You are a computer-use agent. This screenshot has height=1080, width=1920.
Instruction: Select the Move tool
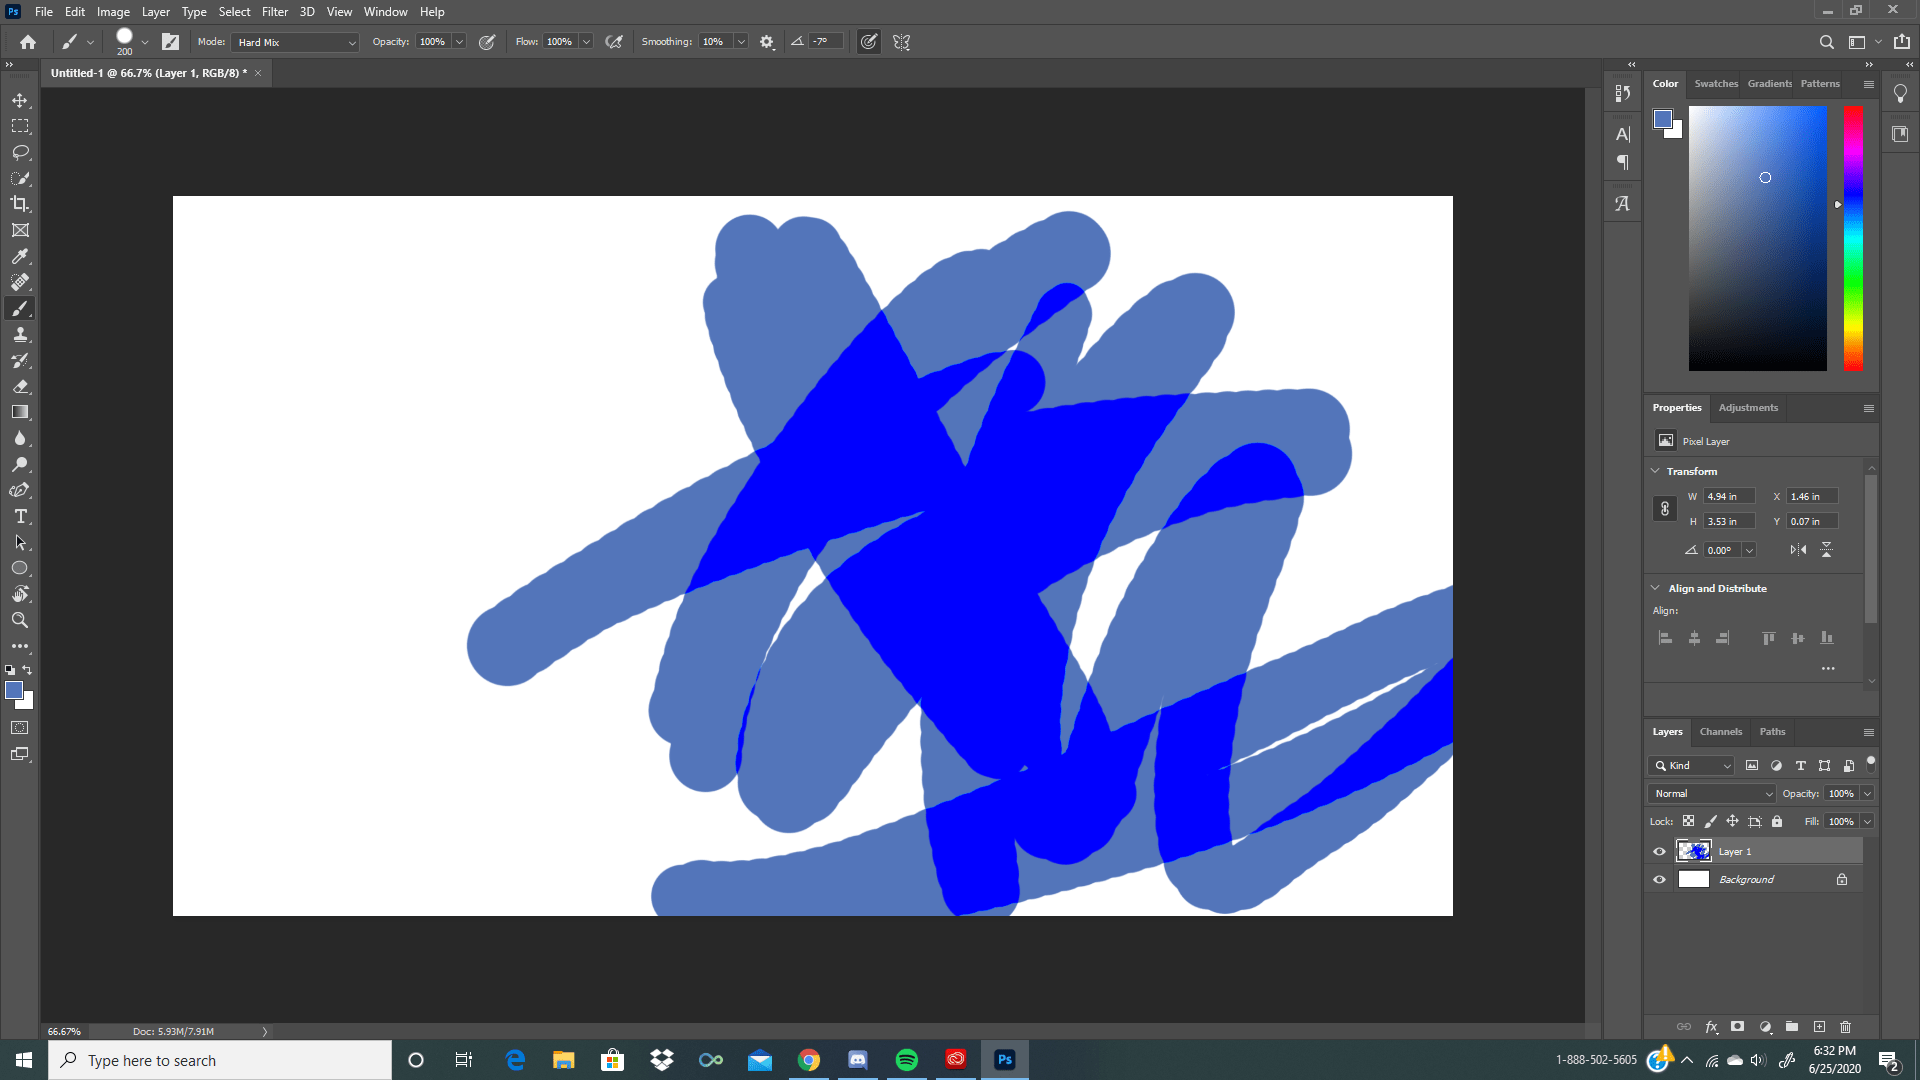click(x=20, y=100)
